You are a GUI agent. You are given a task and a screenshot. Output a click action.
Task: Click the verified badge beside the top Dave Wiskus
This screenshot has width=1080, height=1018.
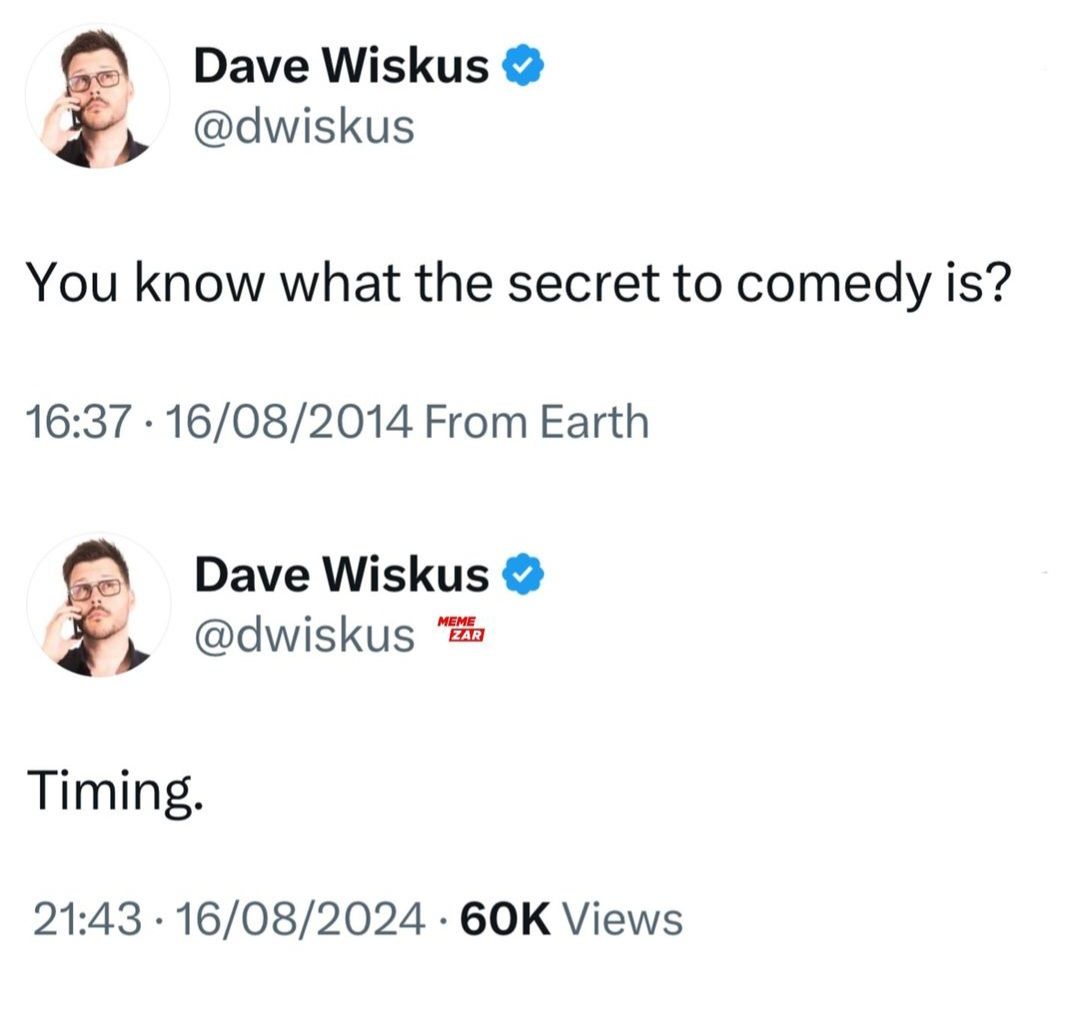coord(523,65)
